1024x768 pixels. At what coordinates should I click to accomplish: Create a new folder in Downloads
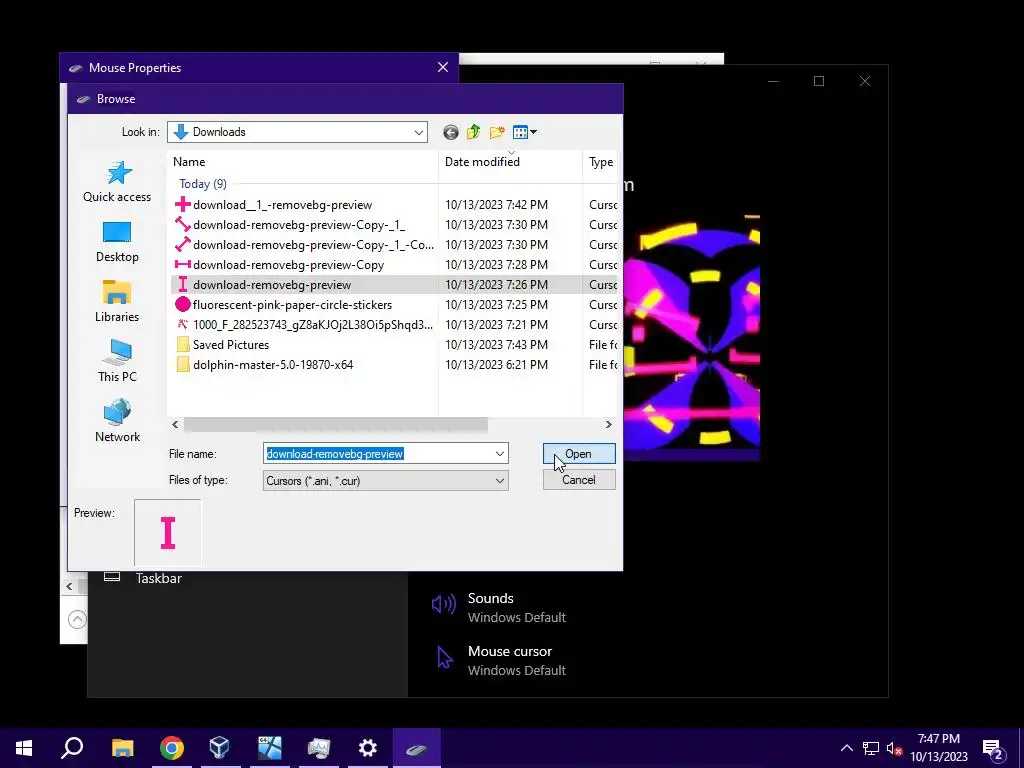[x=497, y=133]
